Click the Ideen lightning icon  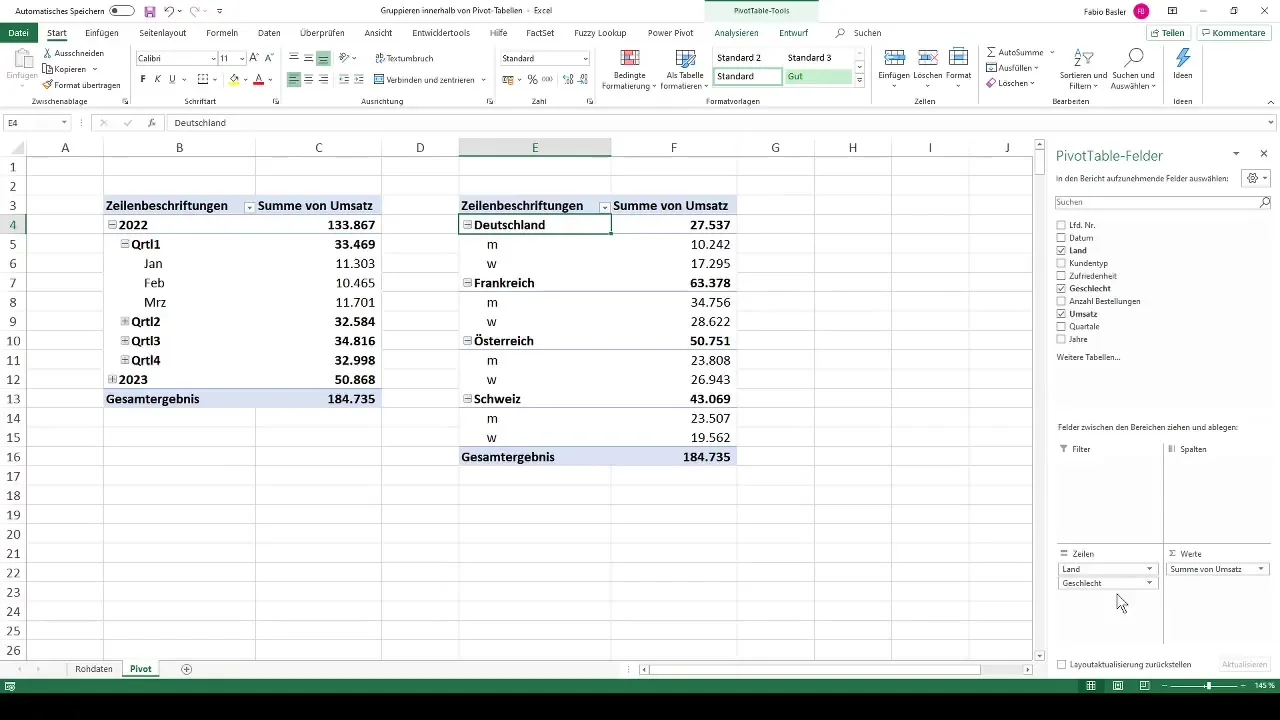[1183, 58]
